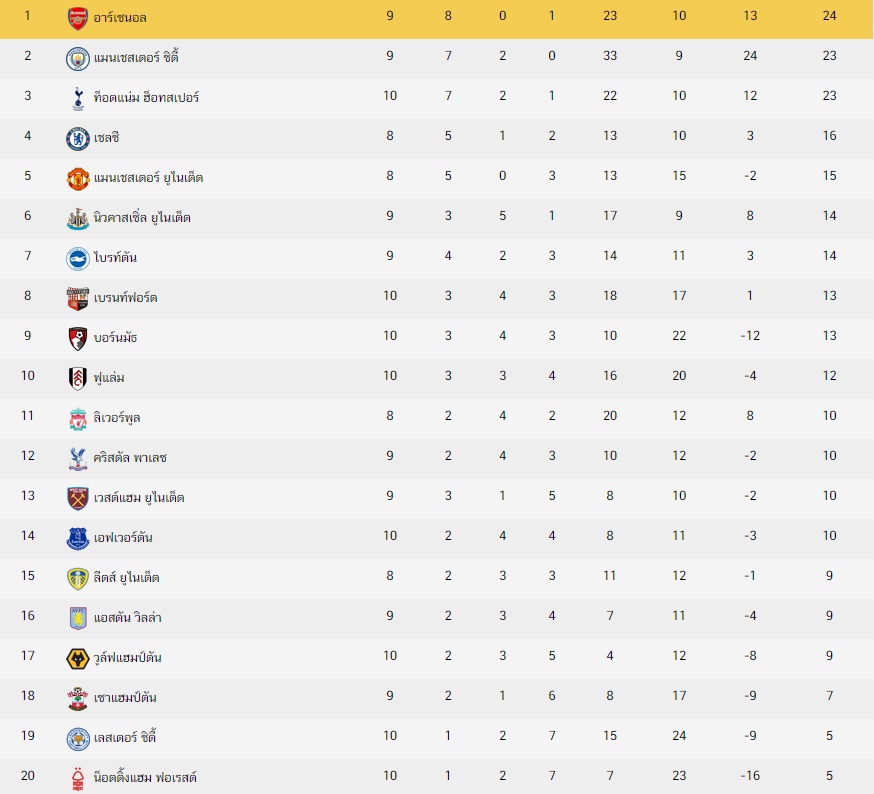
Task: Click the Manchester United crest
Action: (x=77, y=178)
